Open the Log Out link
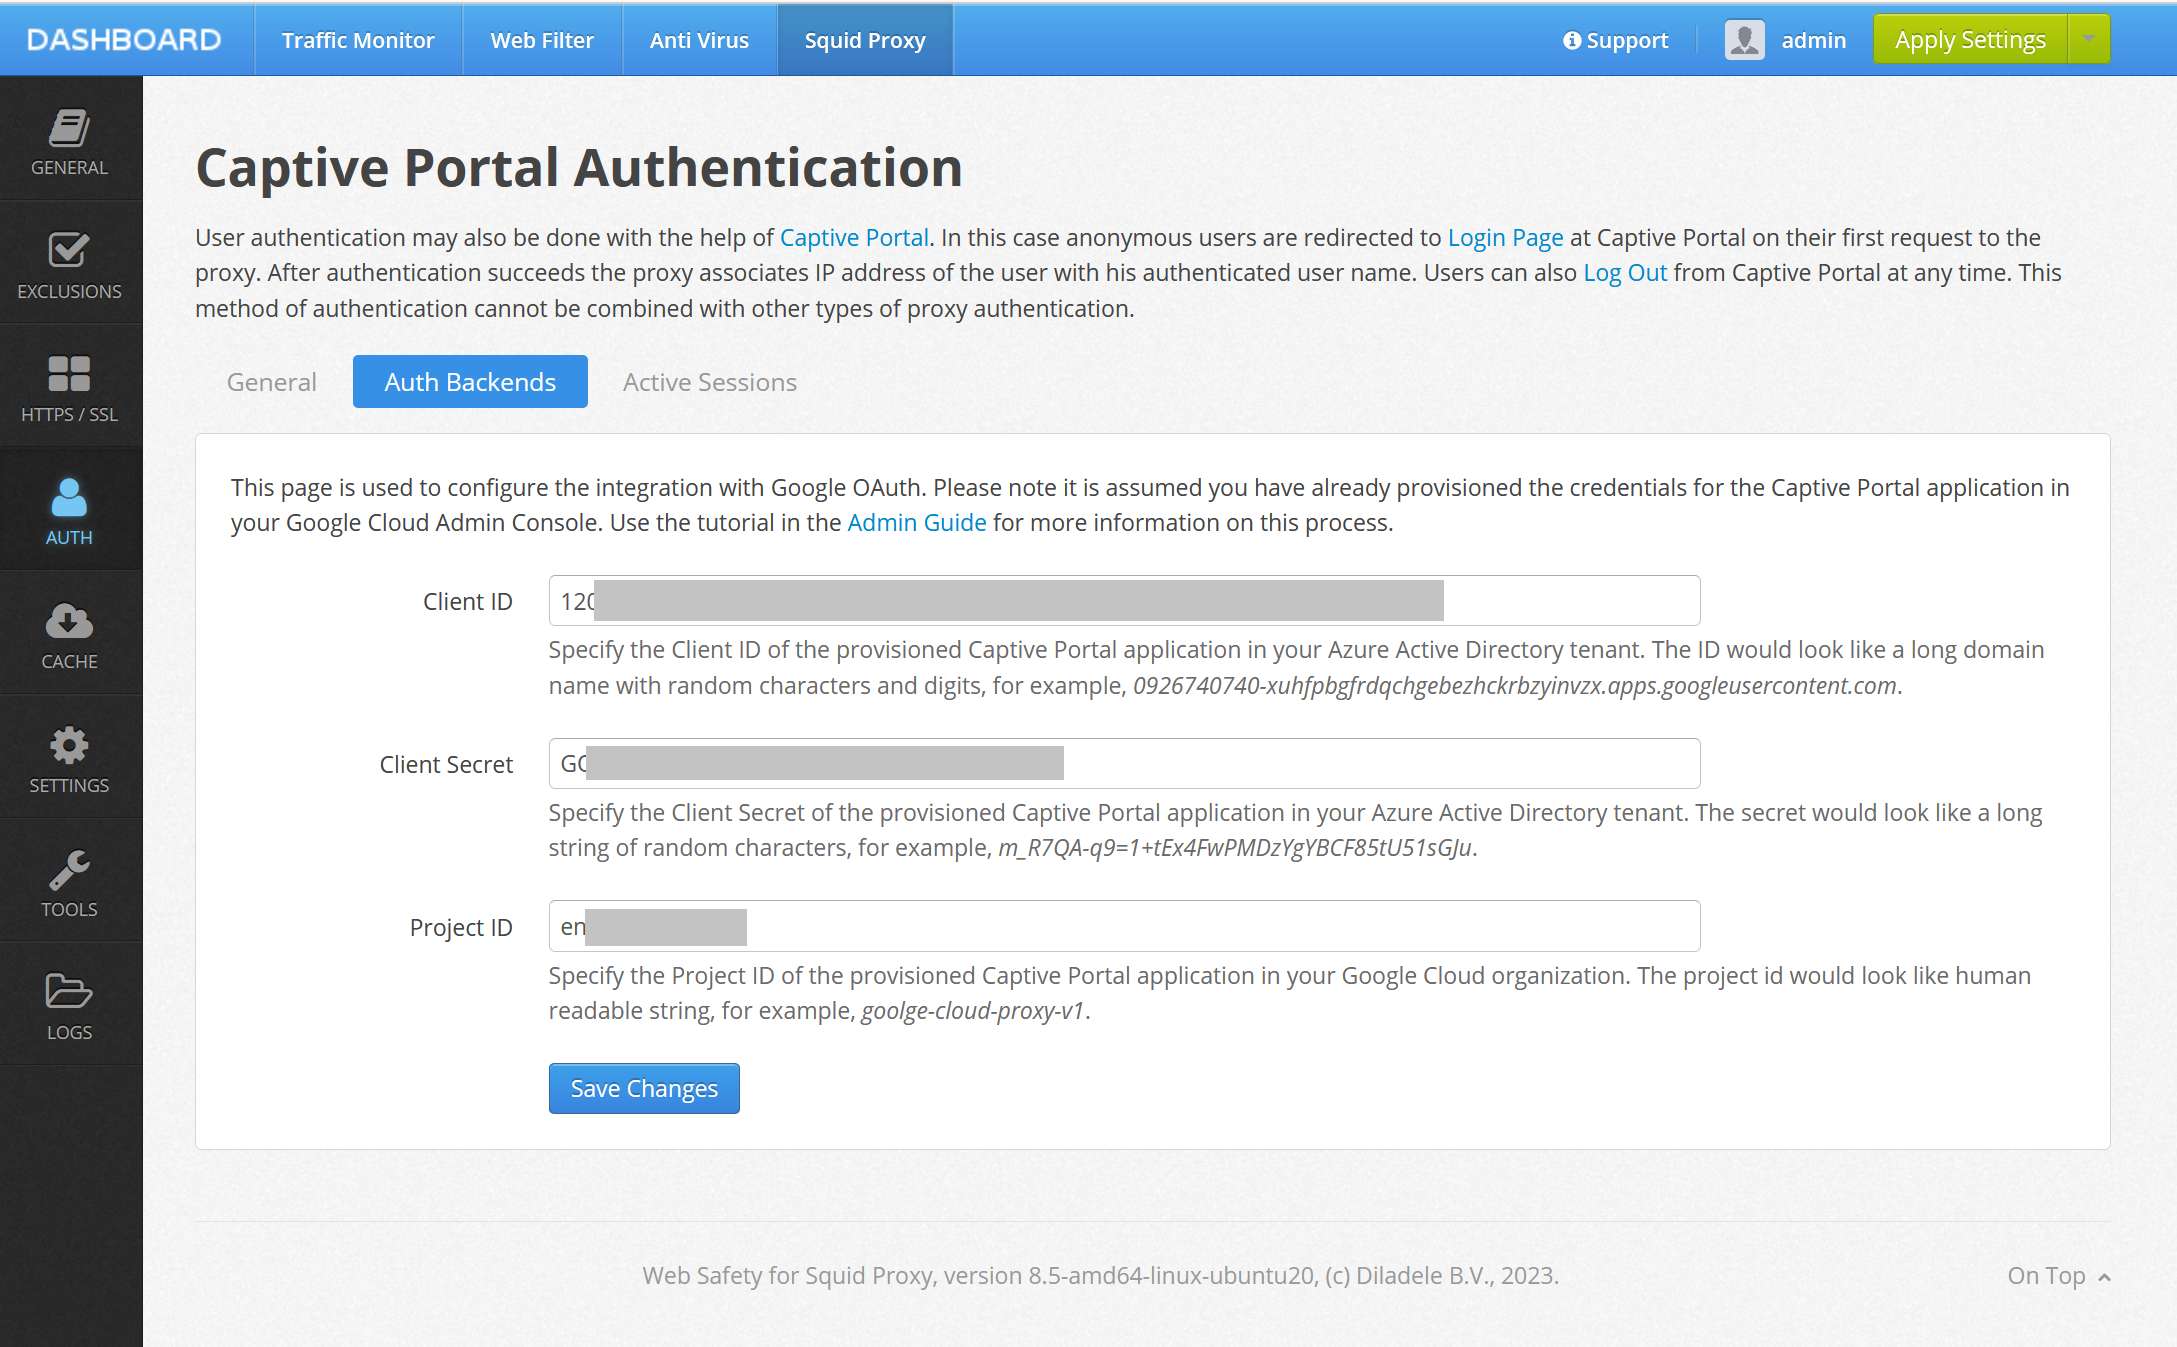 point(1625,273)
